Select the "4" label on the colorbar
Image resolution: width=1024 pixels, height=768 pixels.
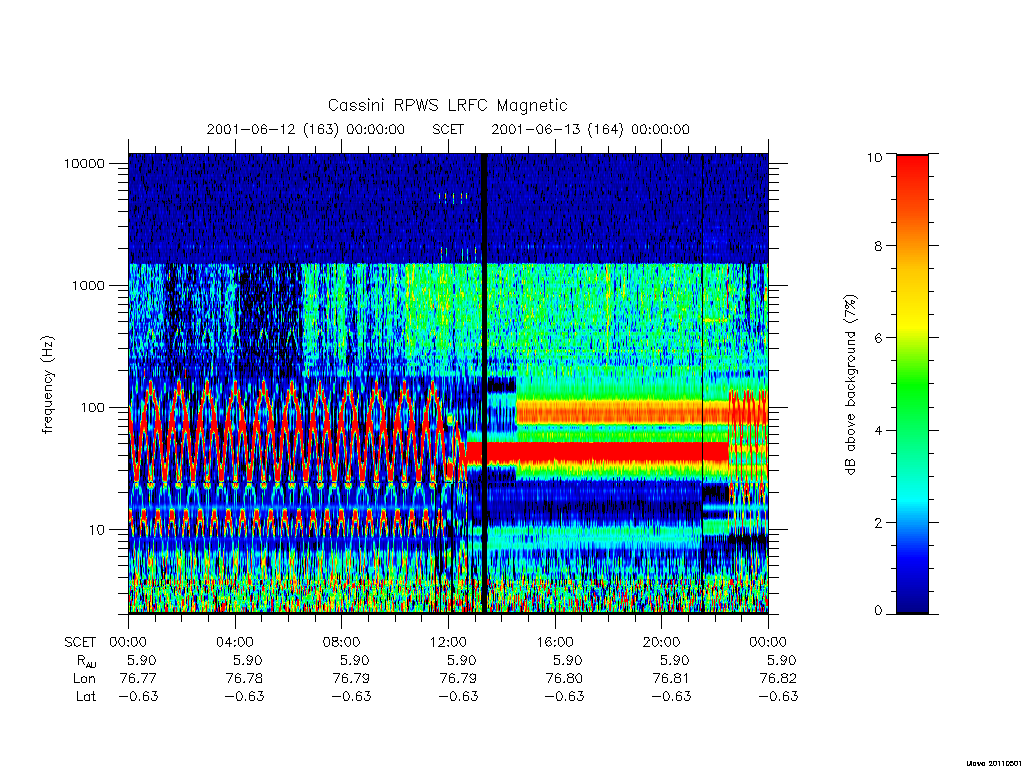click(878, 430)
